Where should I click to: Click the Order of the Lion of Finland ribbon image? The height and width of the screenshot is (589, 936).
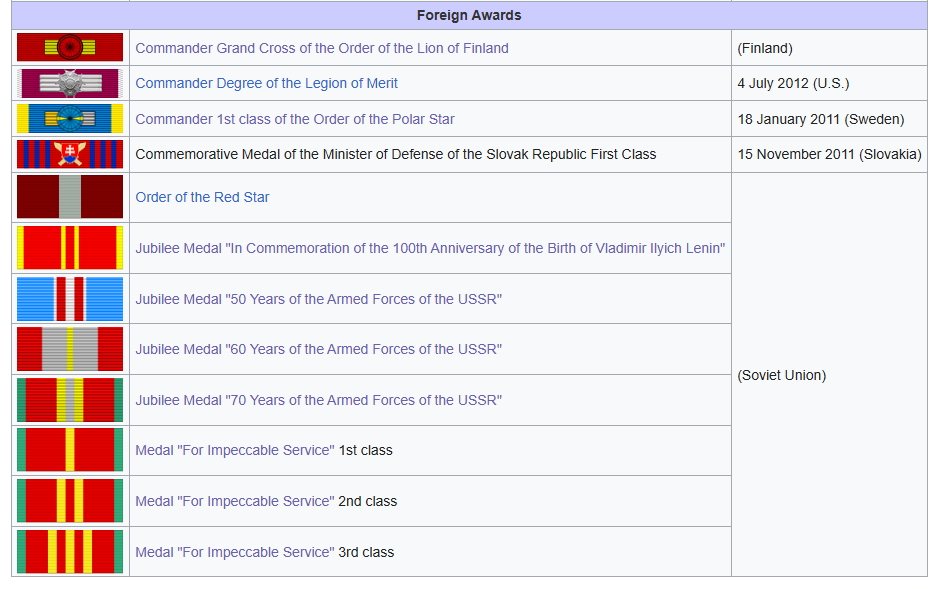click(70, 47)
